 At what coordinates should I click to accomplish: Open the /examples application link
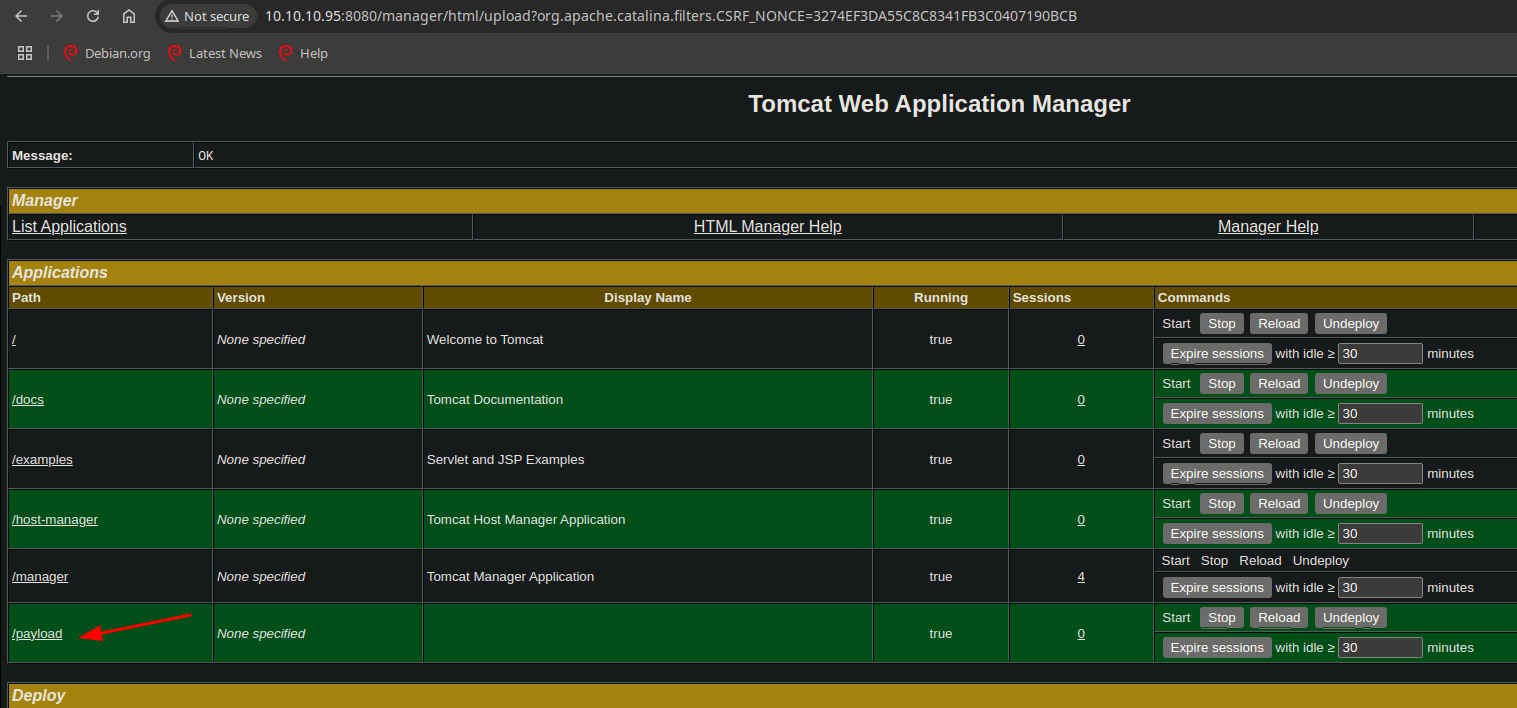[x=42, y=459]
